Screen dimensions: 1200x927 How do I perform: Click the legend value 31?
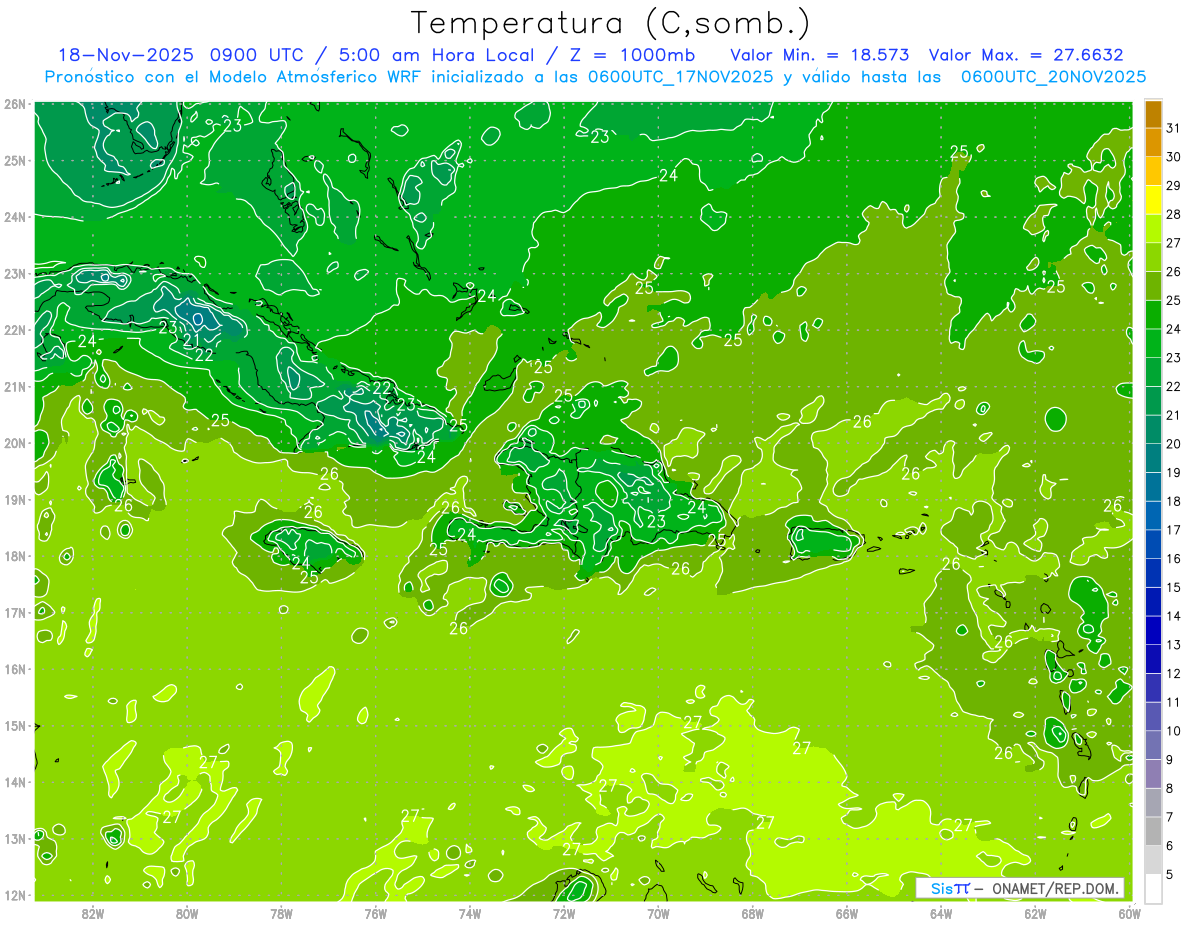coord(1173,128)
